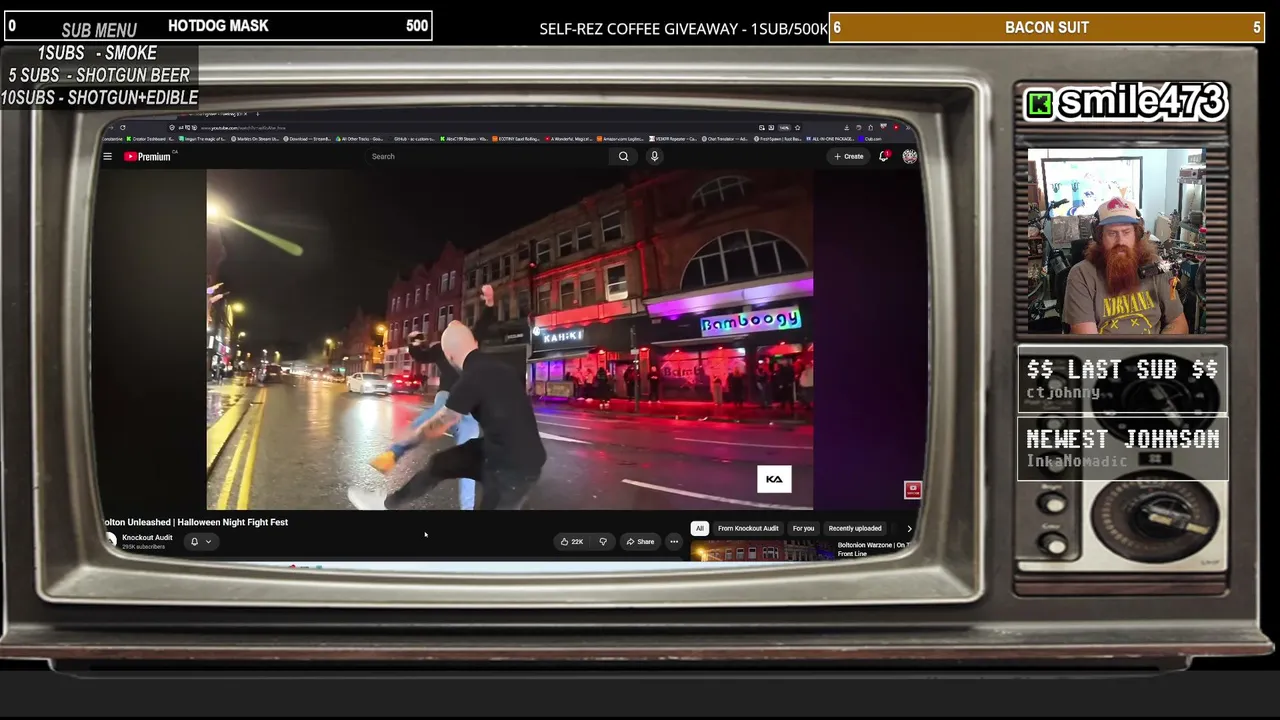Viewport: 1280px width, 720px height.
Task: Select the From Knockout Audit chip
Action: tap(748, 528)
